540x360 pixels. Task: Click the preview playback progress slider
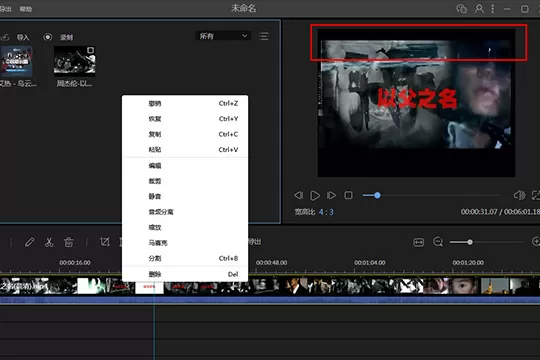click(x=431, y=195)
